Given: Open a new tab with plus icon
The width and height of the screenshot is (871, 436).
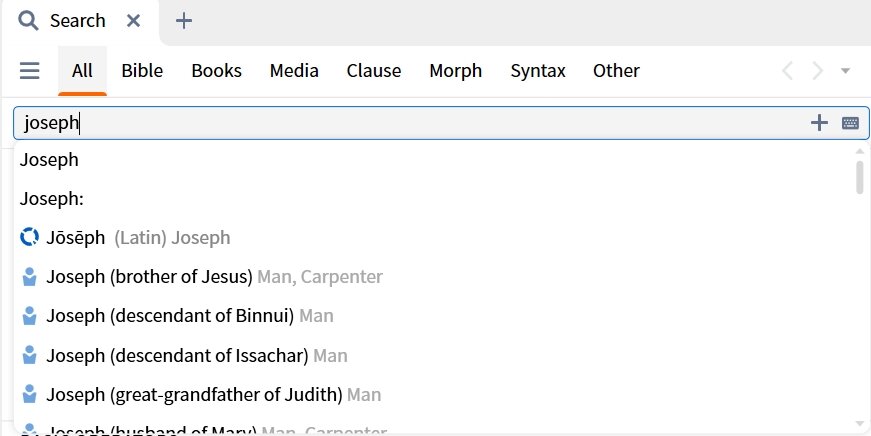Looking at the screenshot, I should click(x=183, y=21).
